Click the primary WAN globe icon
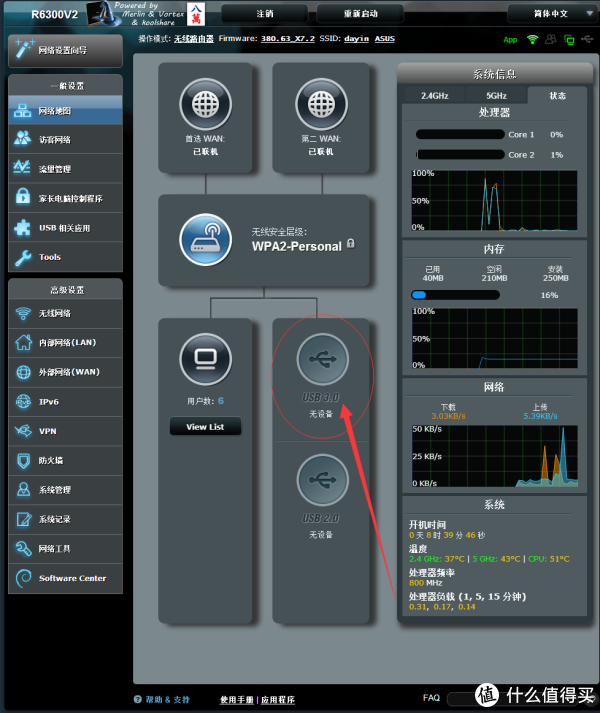The height and width of the screenshot is (713, 600). (205, 103)
